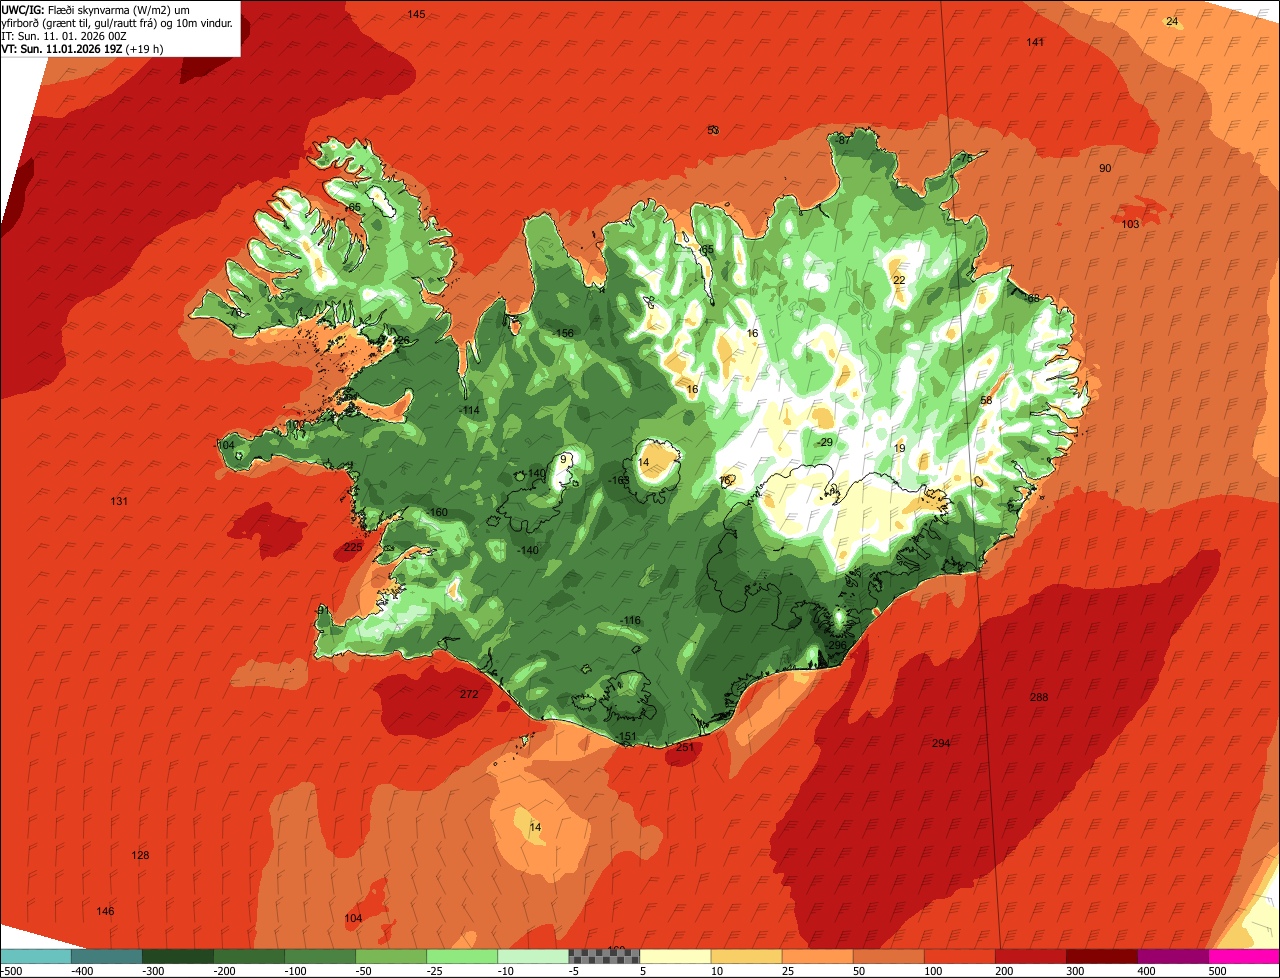Click the map value '-116'

[630, 621]
